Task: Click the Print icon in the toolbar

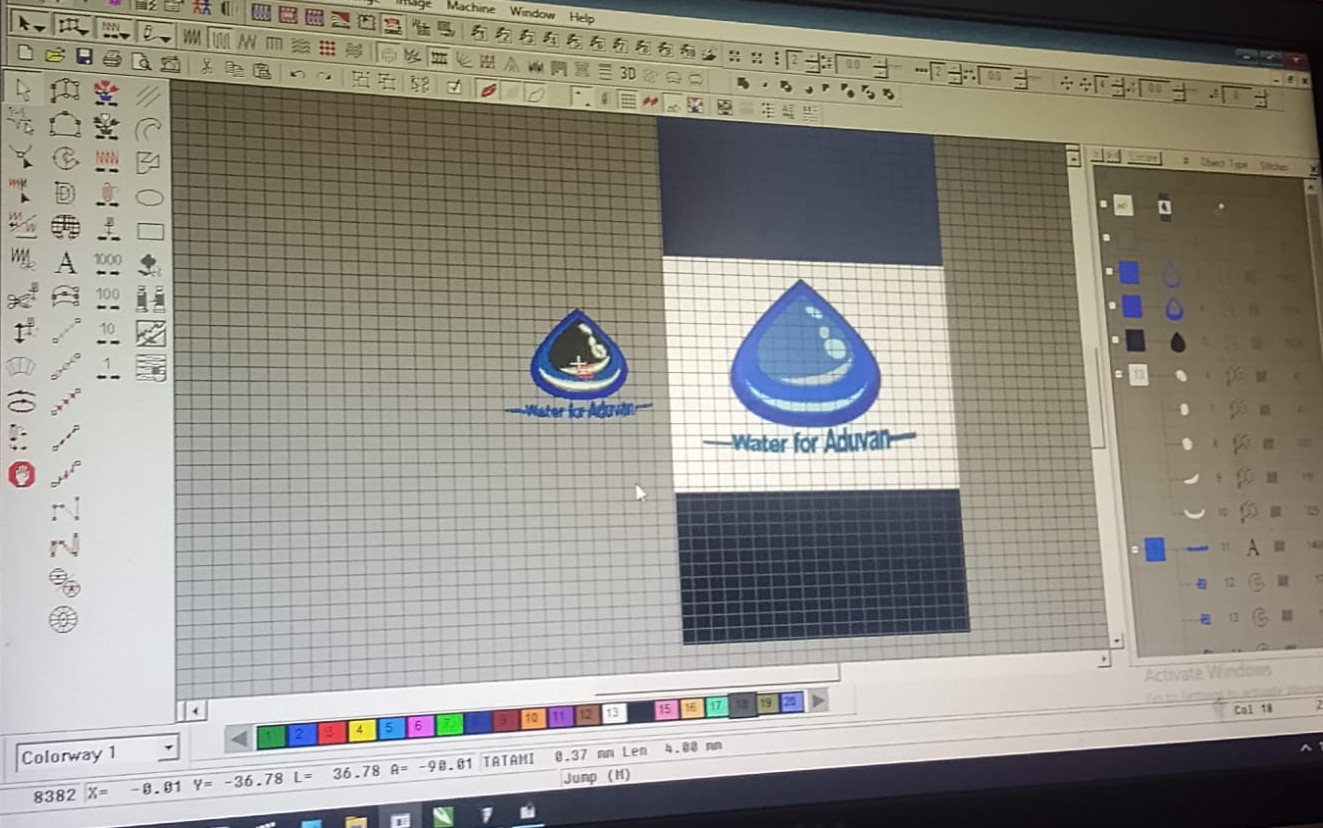Action: 112,59
